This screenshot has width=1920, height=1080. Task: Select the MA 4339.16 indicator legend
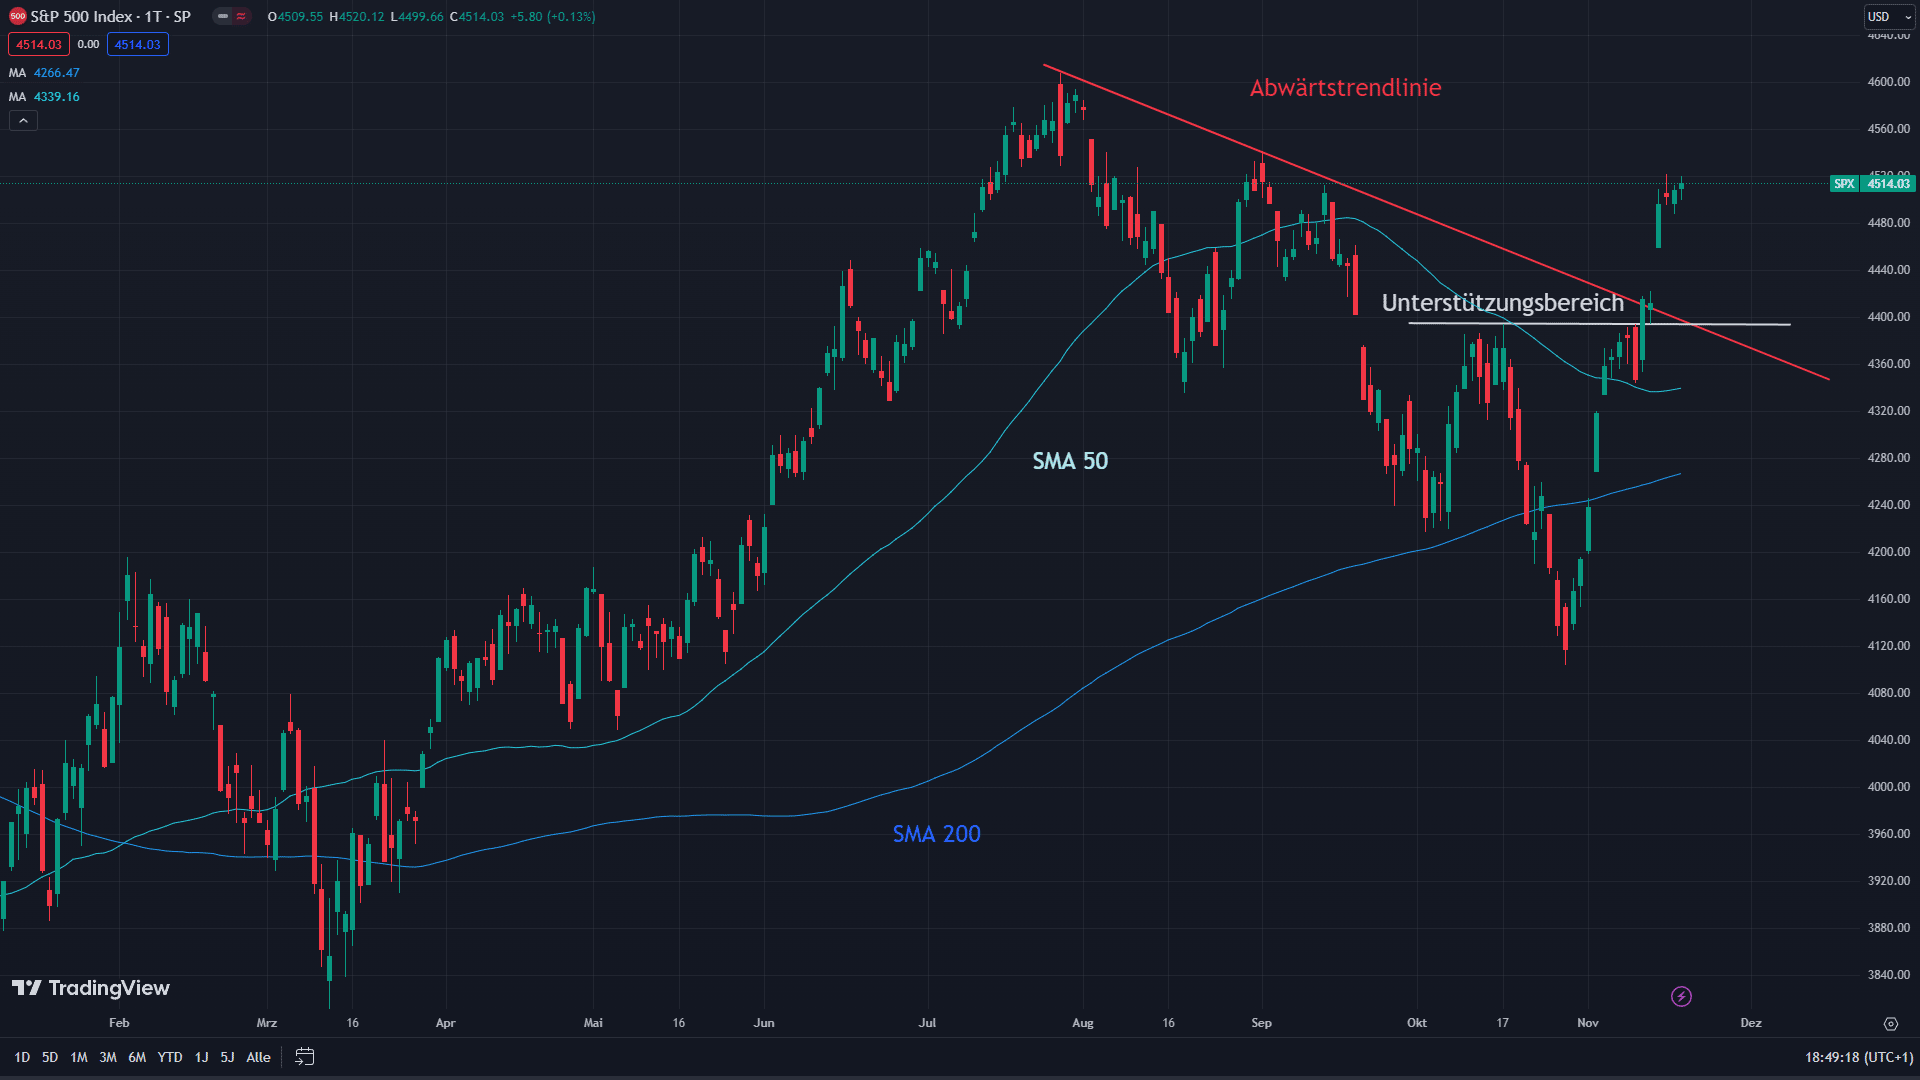pos(44,97)
